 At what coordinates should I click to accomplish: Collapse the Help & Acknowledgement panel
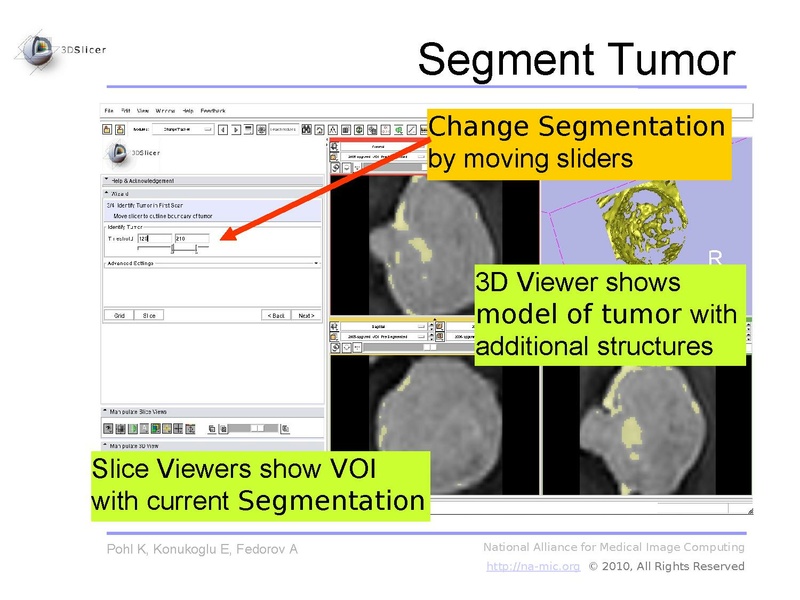(107, 180)
